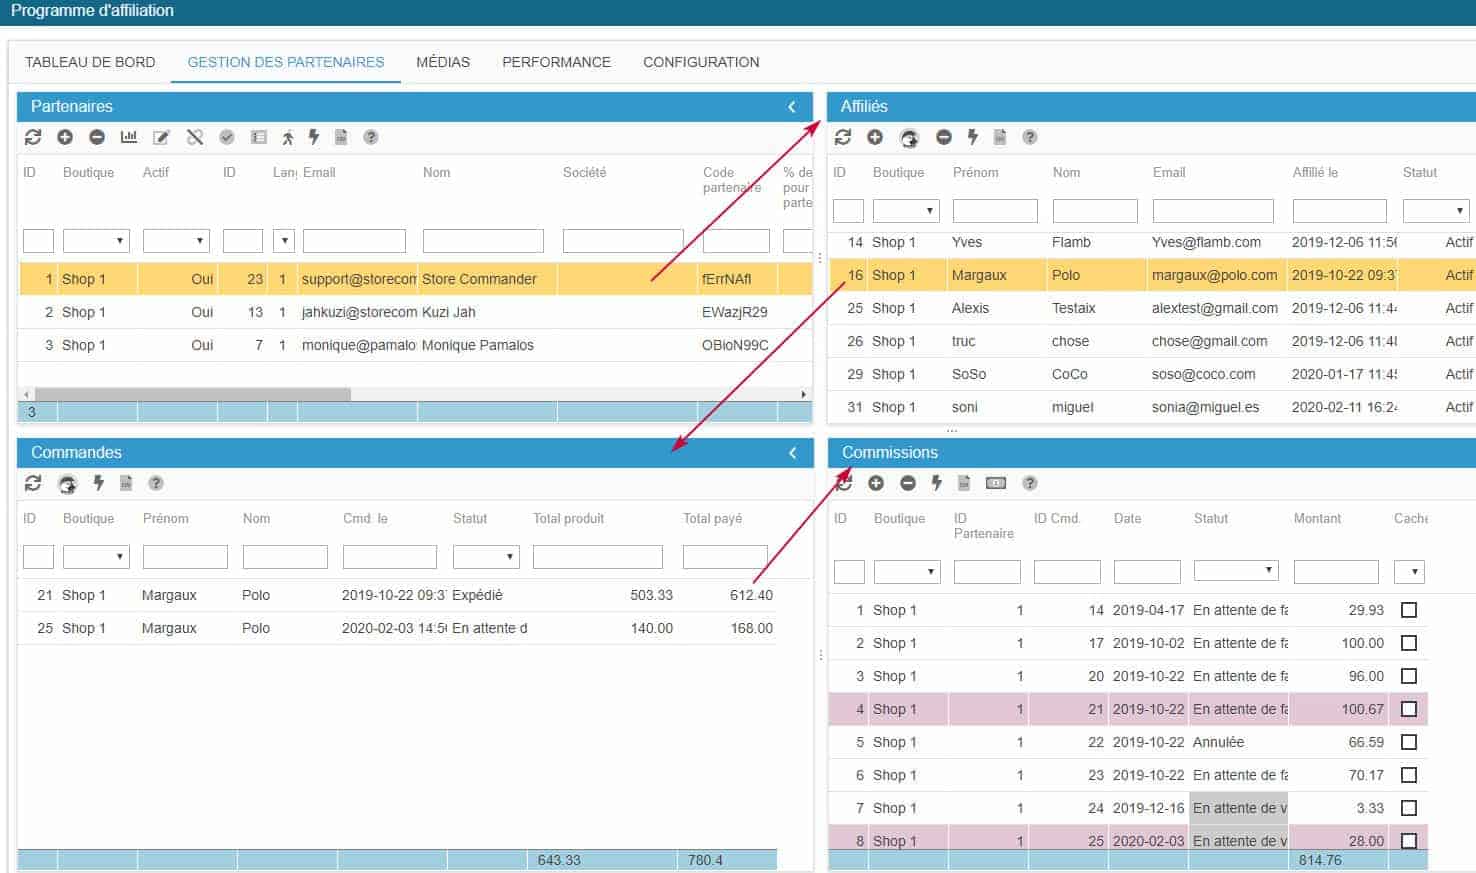Click the Partenaires horizontal scrollbar
Screen dimensions: 1476x873
[x=193, y=394]
